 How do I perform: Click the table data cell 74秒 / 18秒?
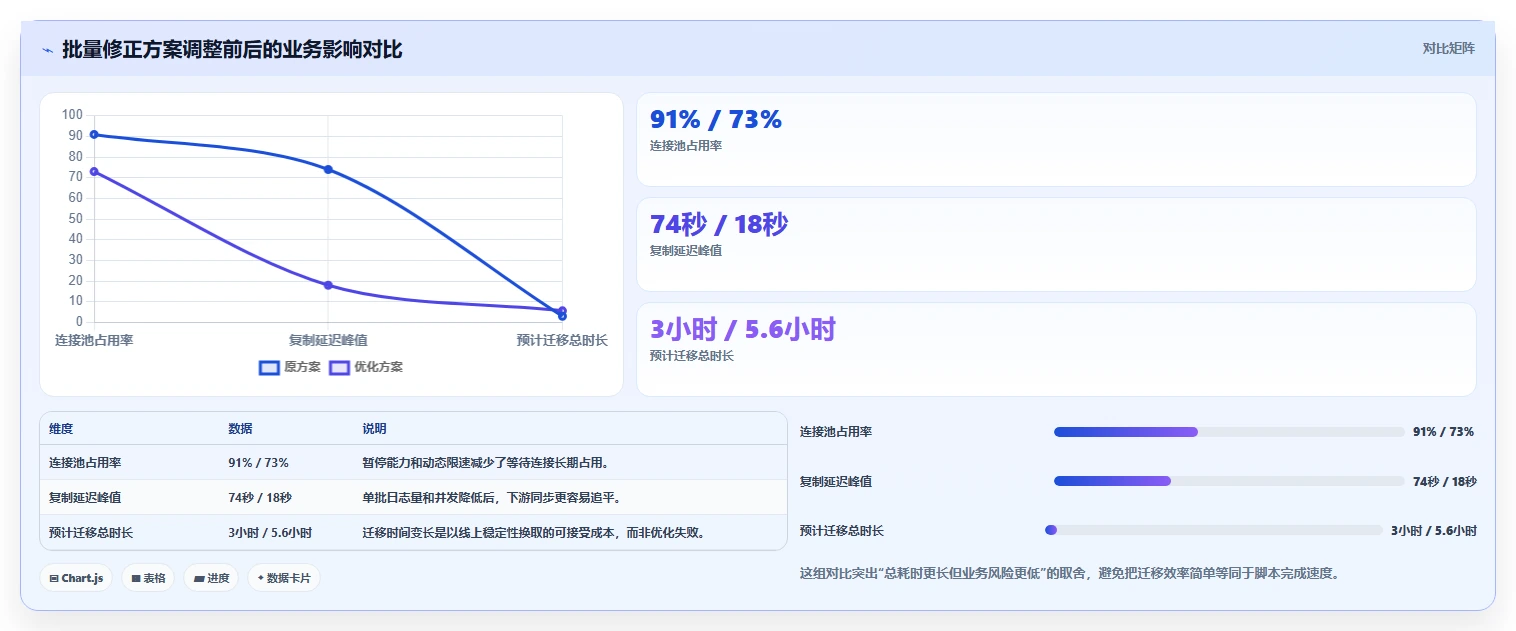click(x=260, y=497)
